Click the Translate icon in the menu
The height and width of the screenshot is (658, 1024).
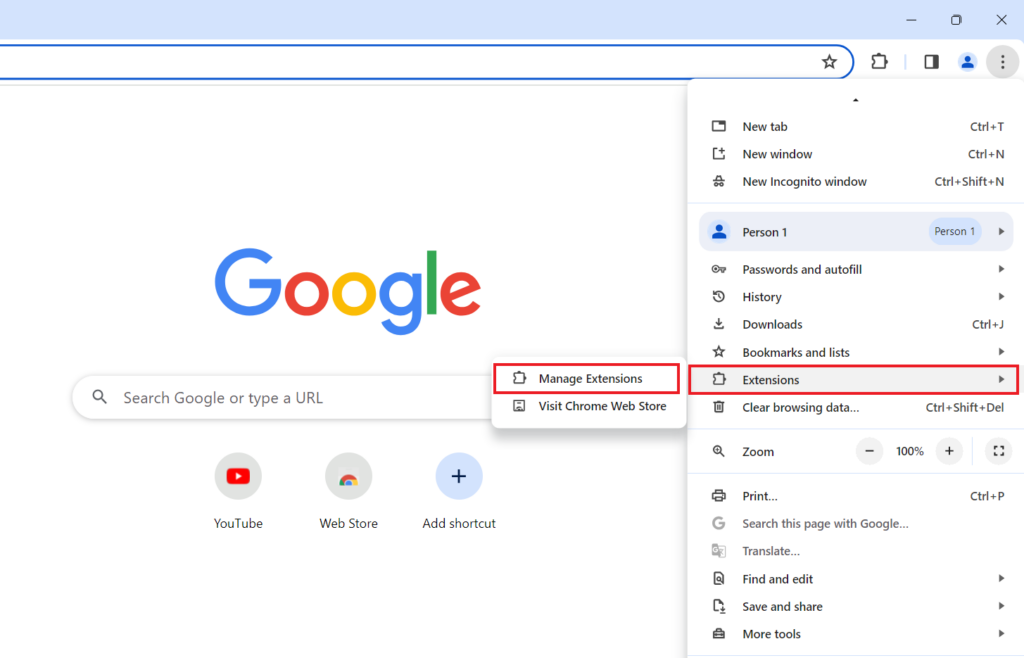(x=718, y=551)
